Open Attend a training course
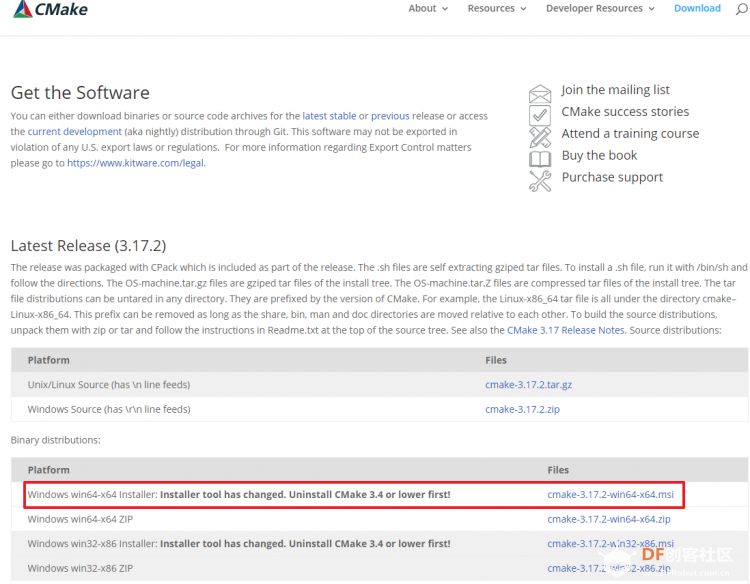The image size is (750, 584). (630, 133)
